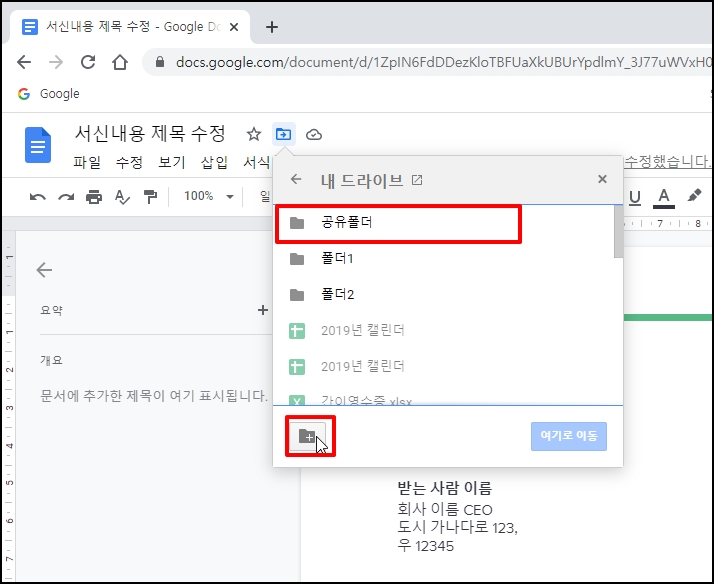Open the 파일 menu
Viewport: 714px width, 584px height.
click(x=87, y=162)
